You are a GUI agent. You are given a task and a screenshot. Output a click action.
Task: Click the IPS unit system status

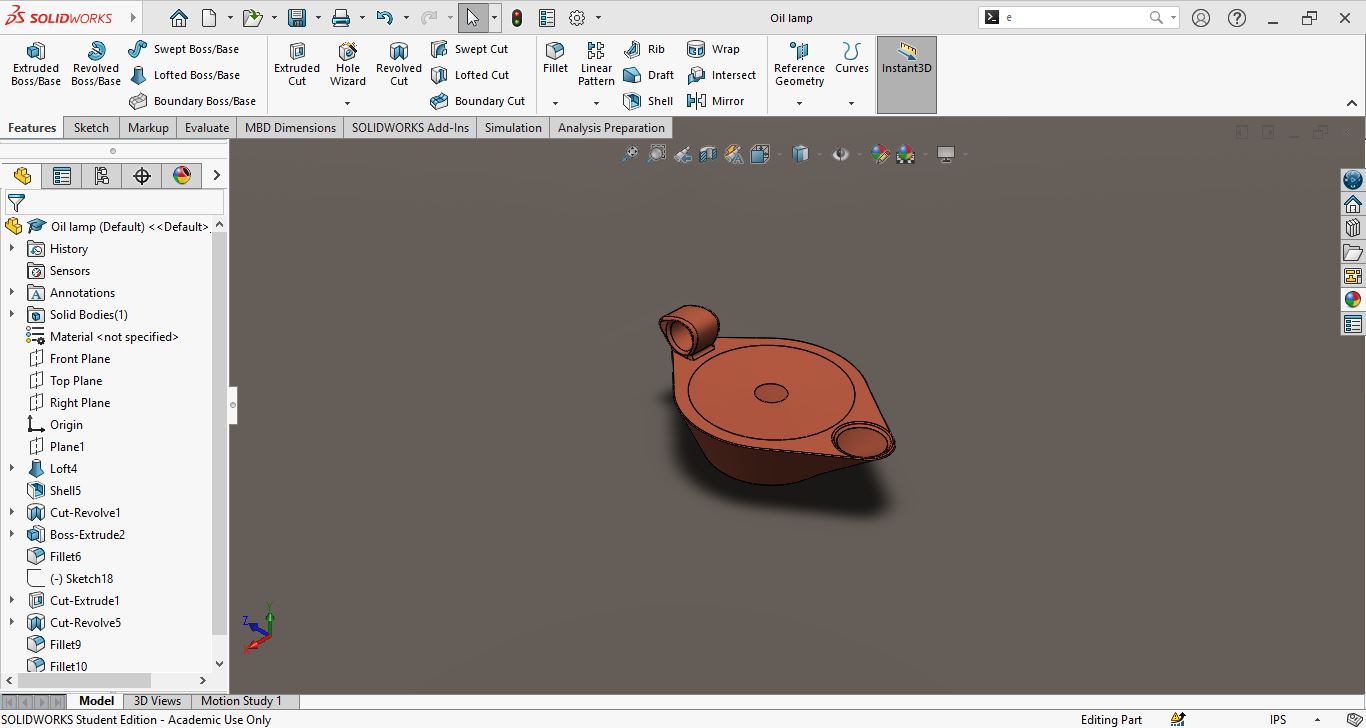[1278, 719]
